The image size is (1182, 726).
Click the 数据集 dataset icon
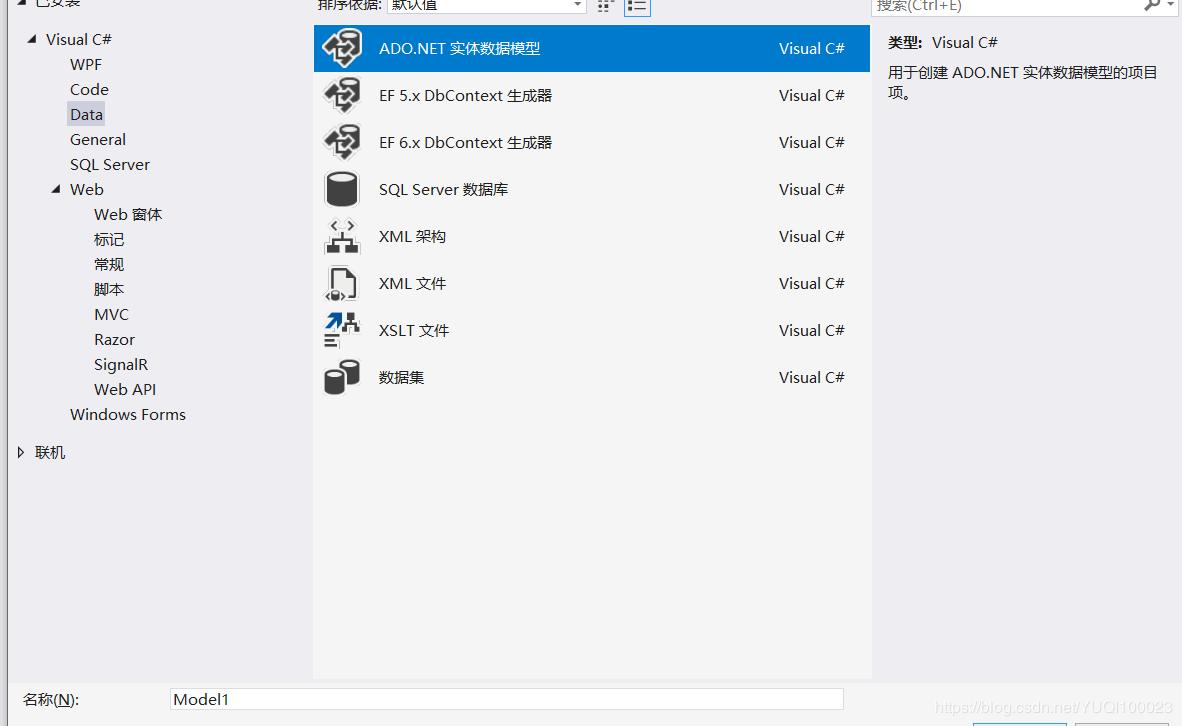click(341, 378)
